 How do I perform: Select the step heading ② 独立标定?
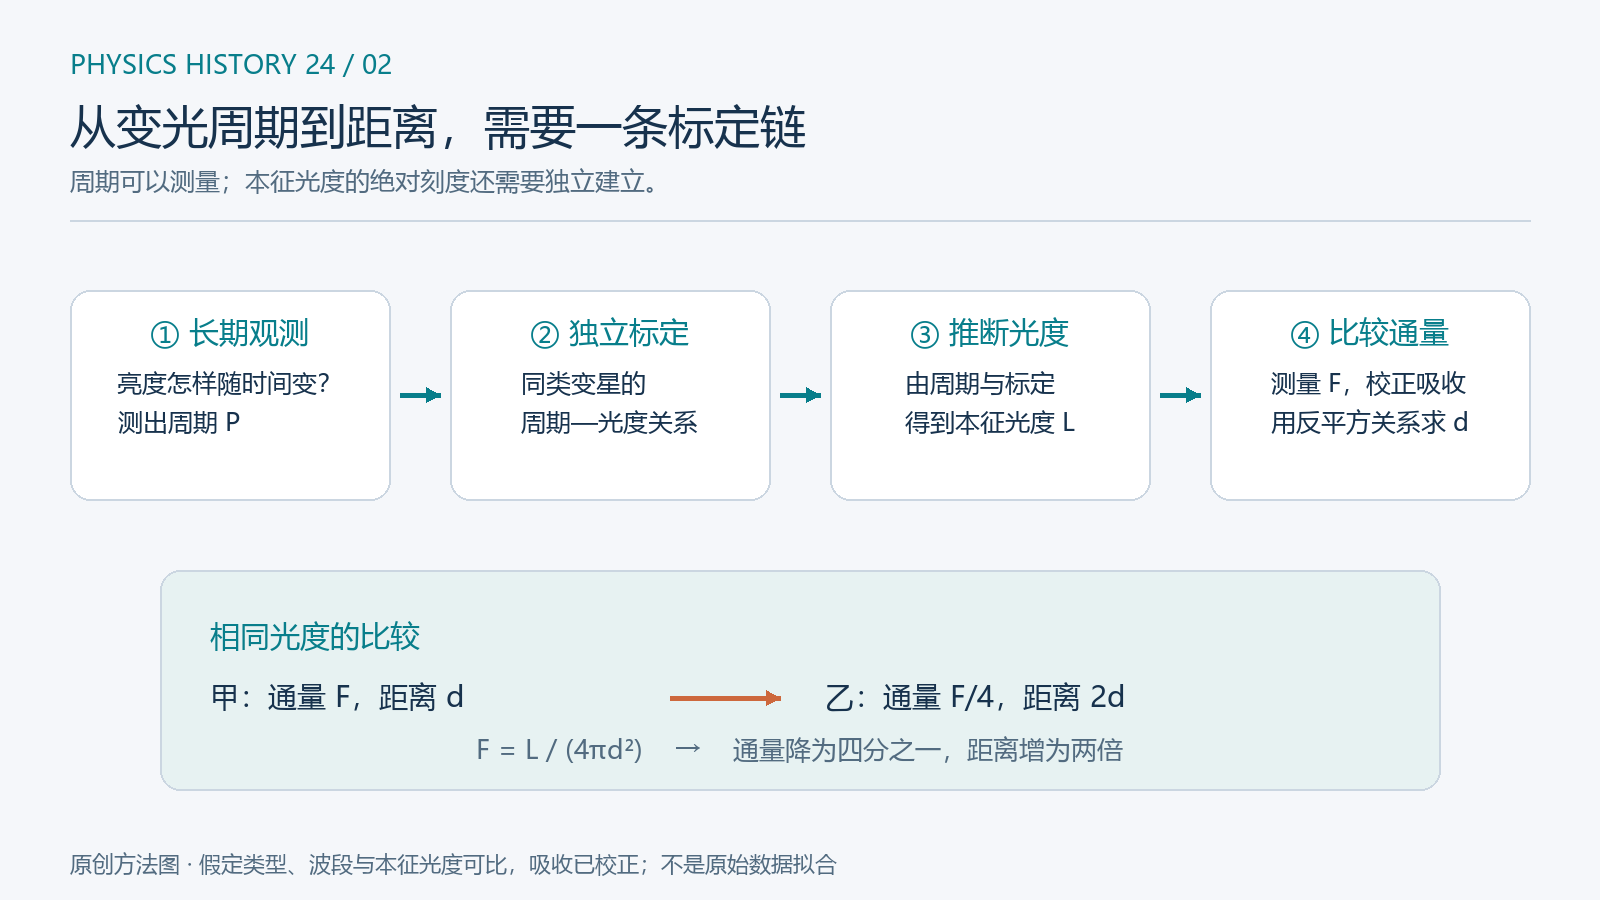[x=610, y=333]
